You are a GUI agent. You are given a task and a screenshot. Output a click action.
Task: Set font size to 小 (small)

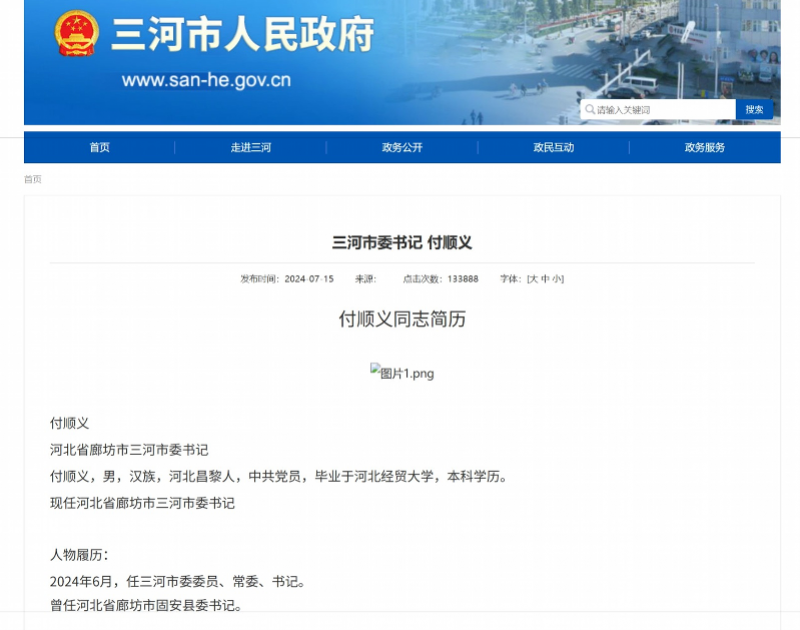click(556, 279)
